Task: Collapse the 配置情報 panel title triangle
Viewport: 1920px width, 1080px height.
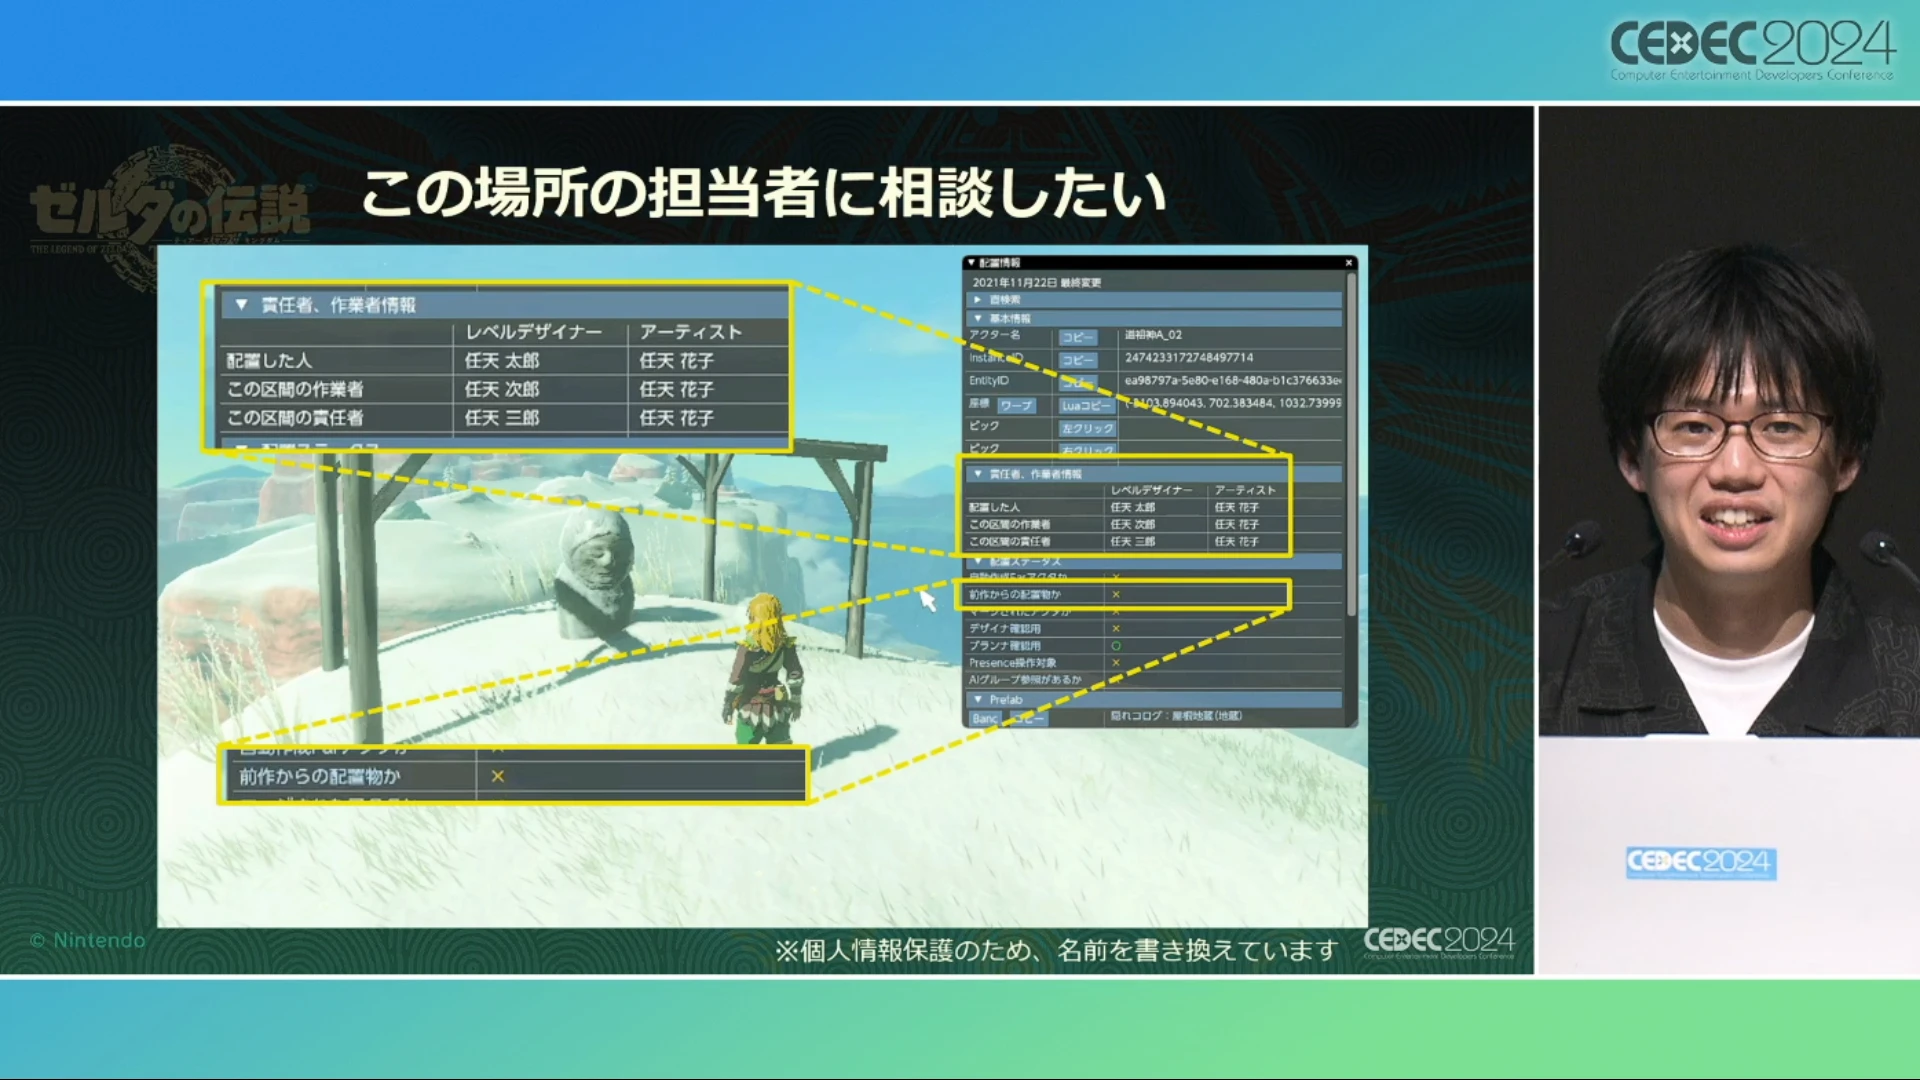Action: coord(971,263)
